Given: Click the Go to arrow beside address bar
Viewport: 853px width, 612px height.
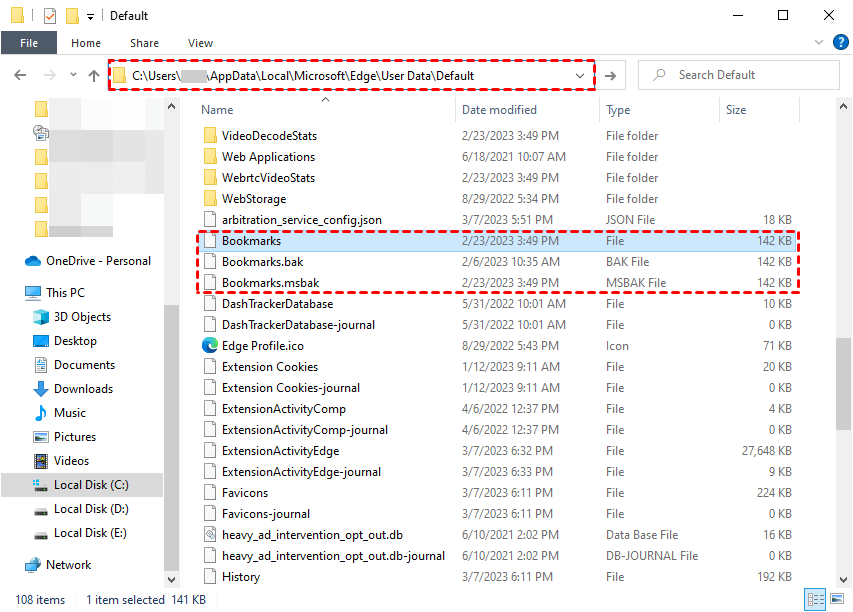Looking at the screenshot, I should coord(610,76).
